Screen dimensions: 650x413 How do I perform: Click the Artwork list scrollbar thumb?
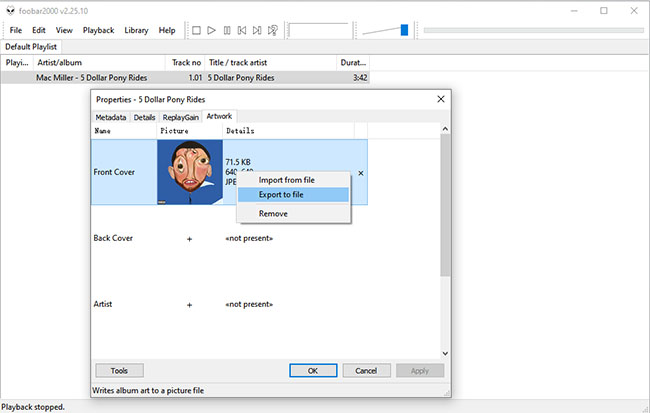coord(445,205)
